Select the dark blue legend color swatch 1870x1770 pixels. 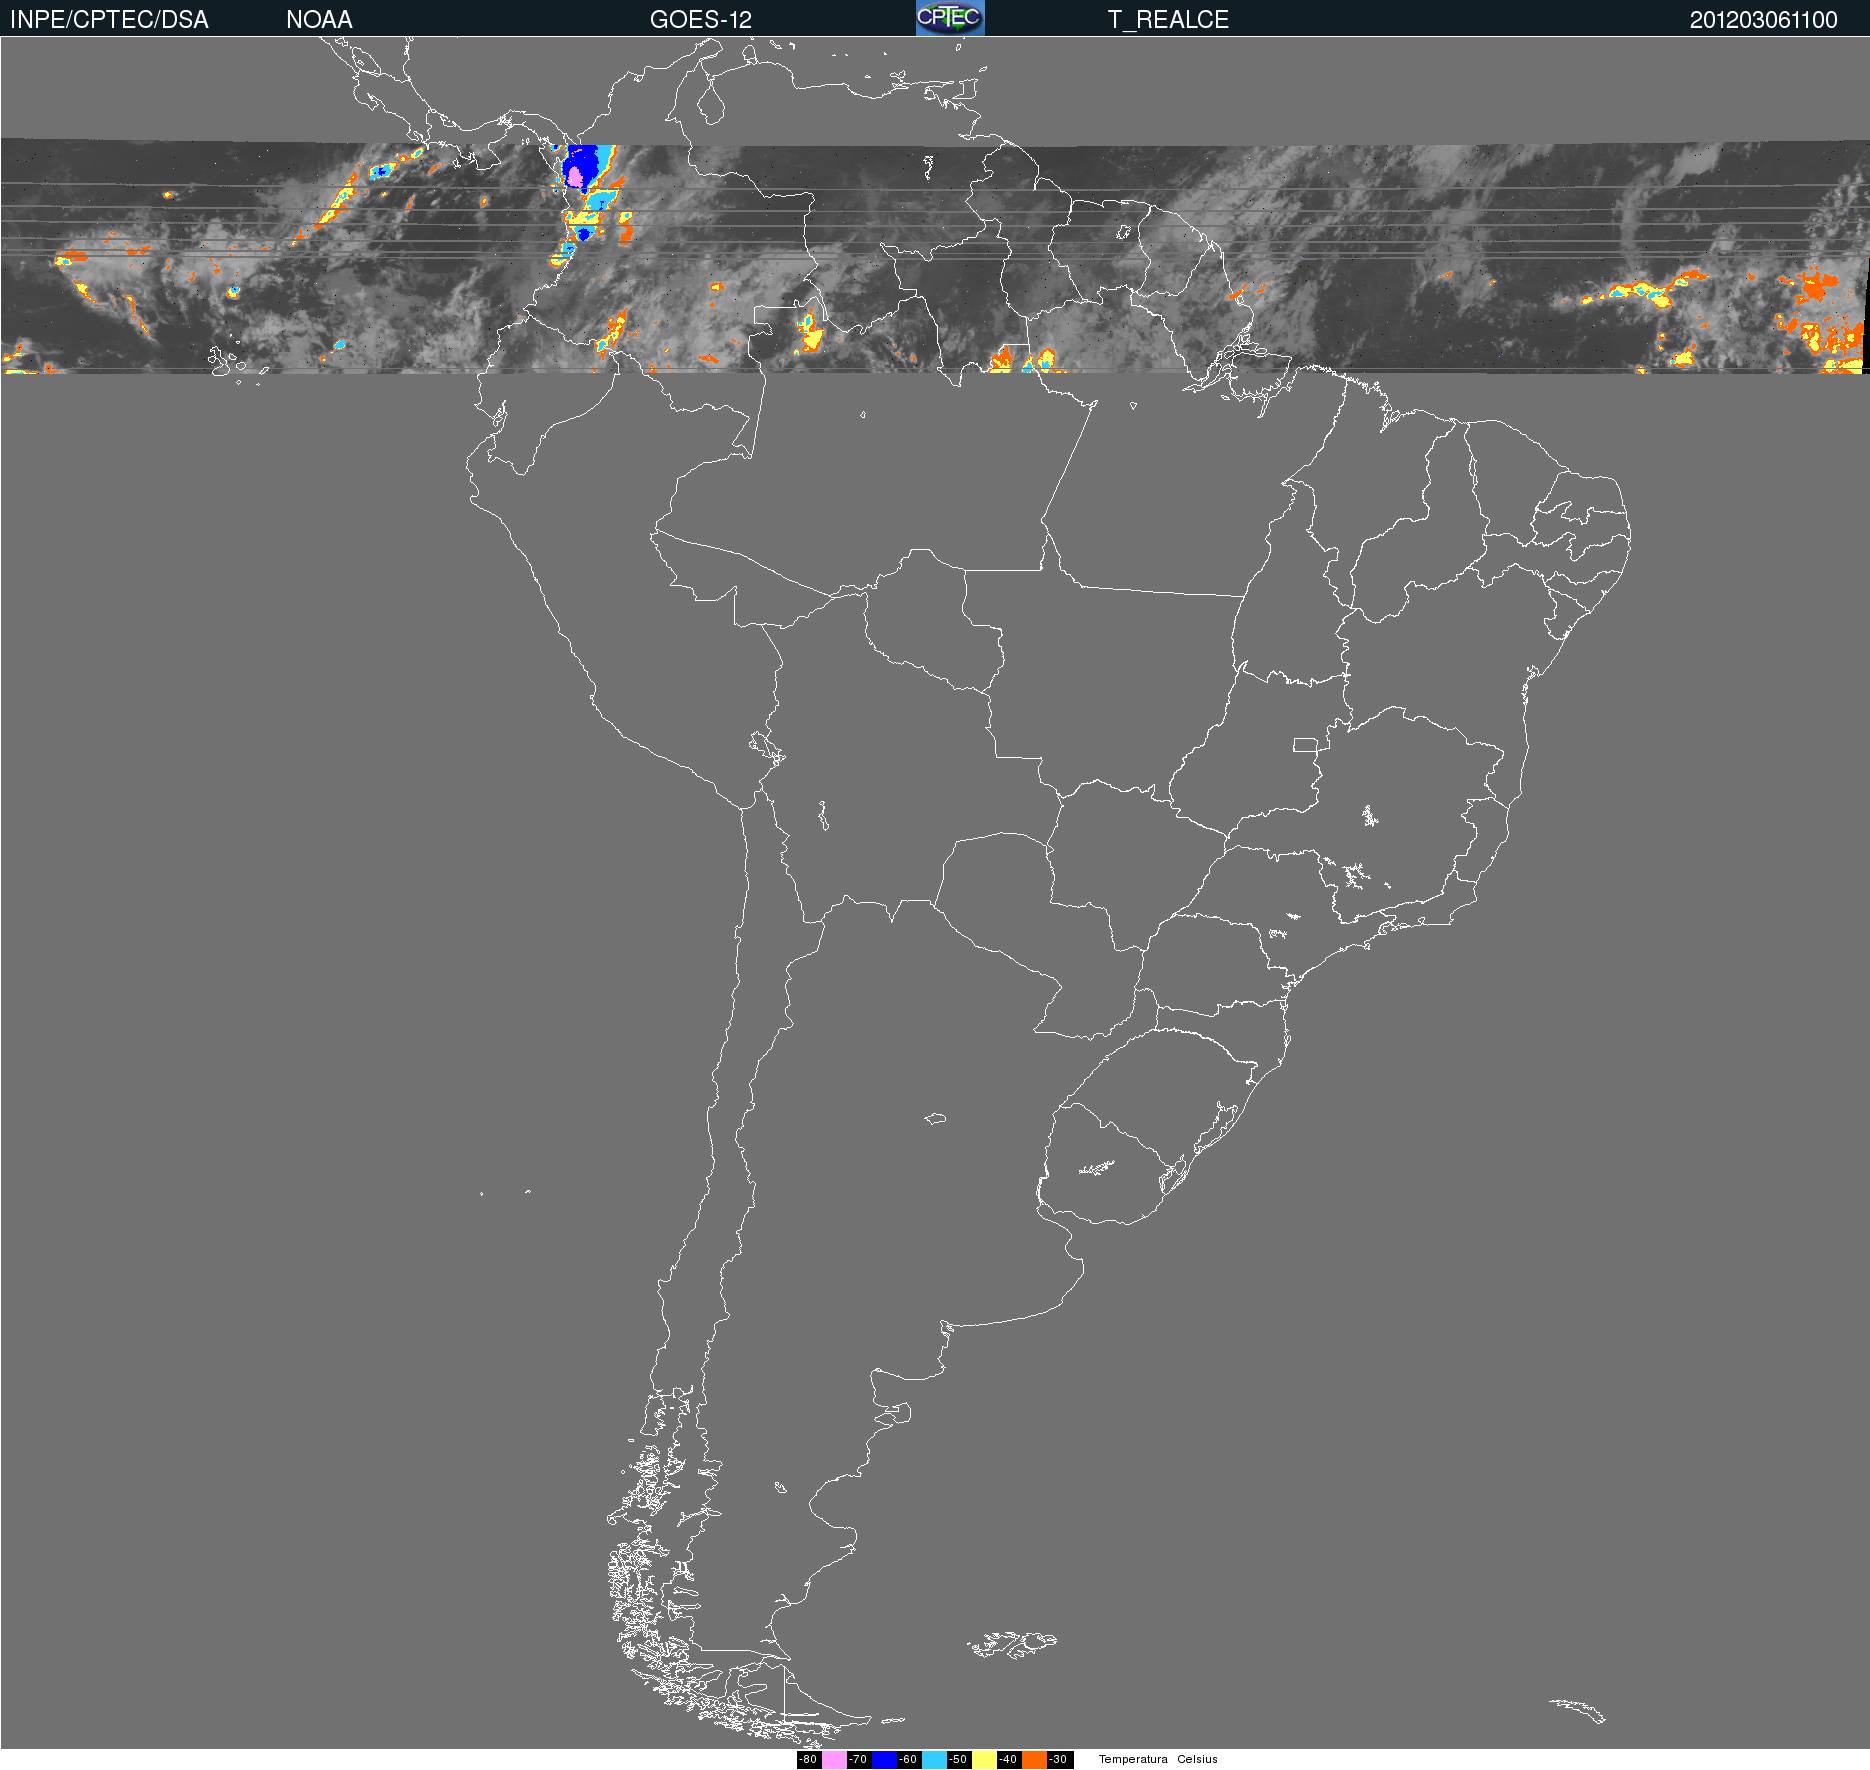(x=884, y=1759)
